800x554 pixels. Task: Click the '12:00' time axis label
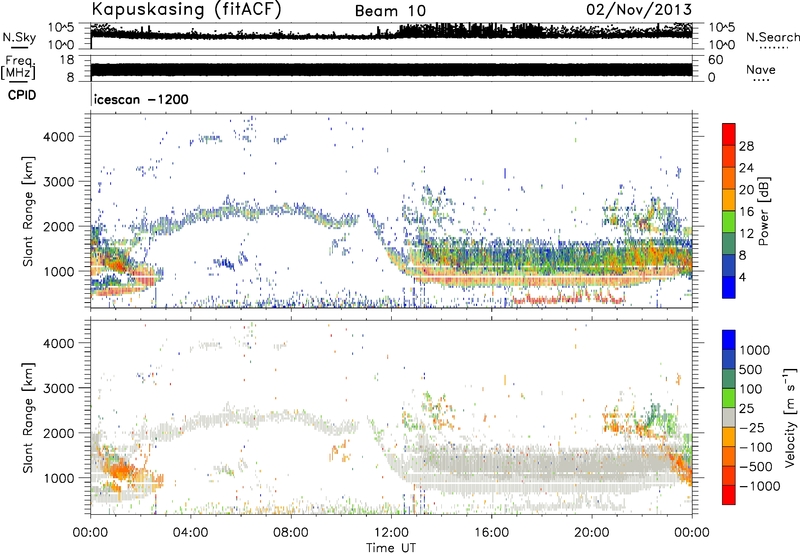coord(391,533)
